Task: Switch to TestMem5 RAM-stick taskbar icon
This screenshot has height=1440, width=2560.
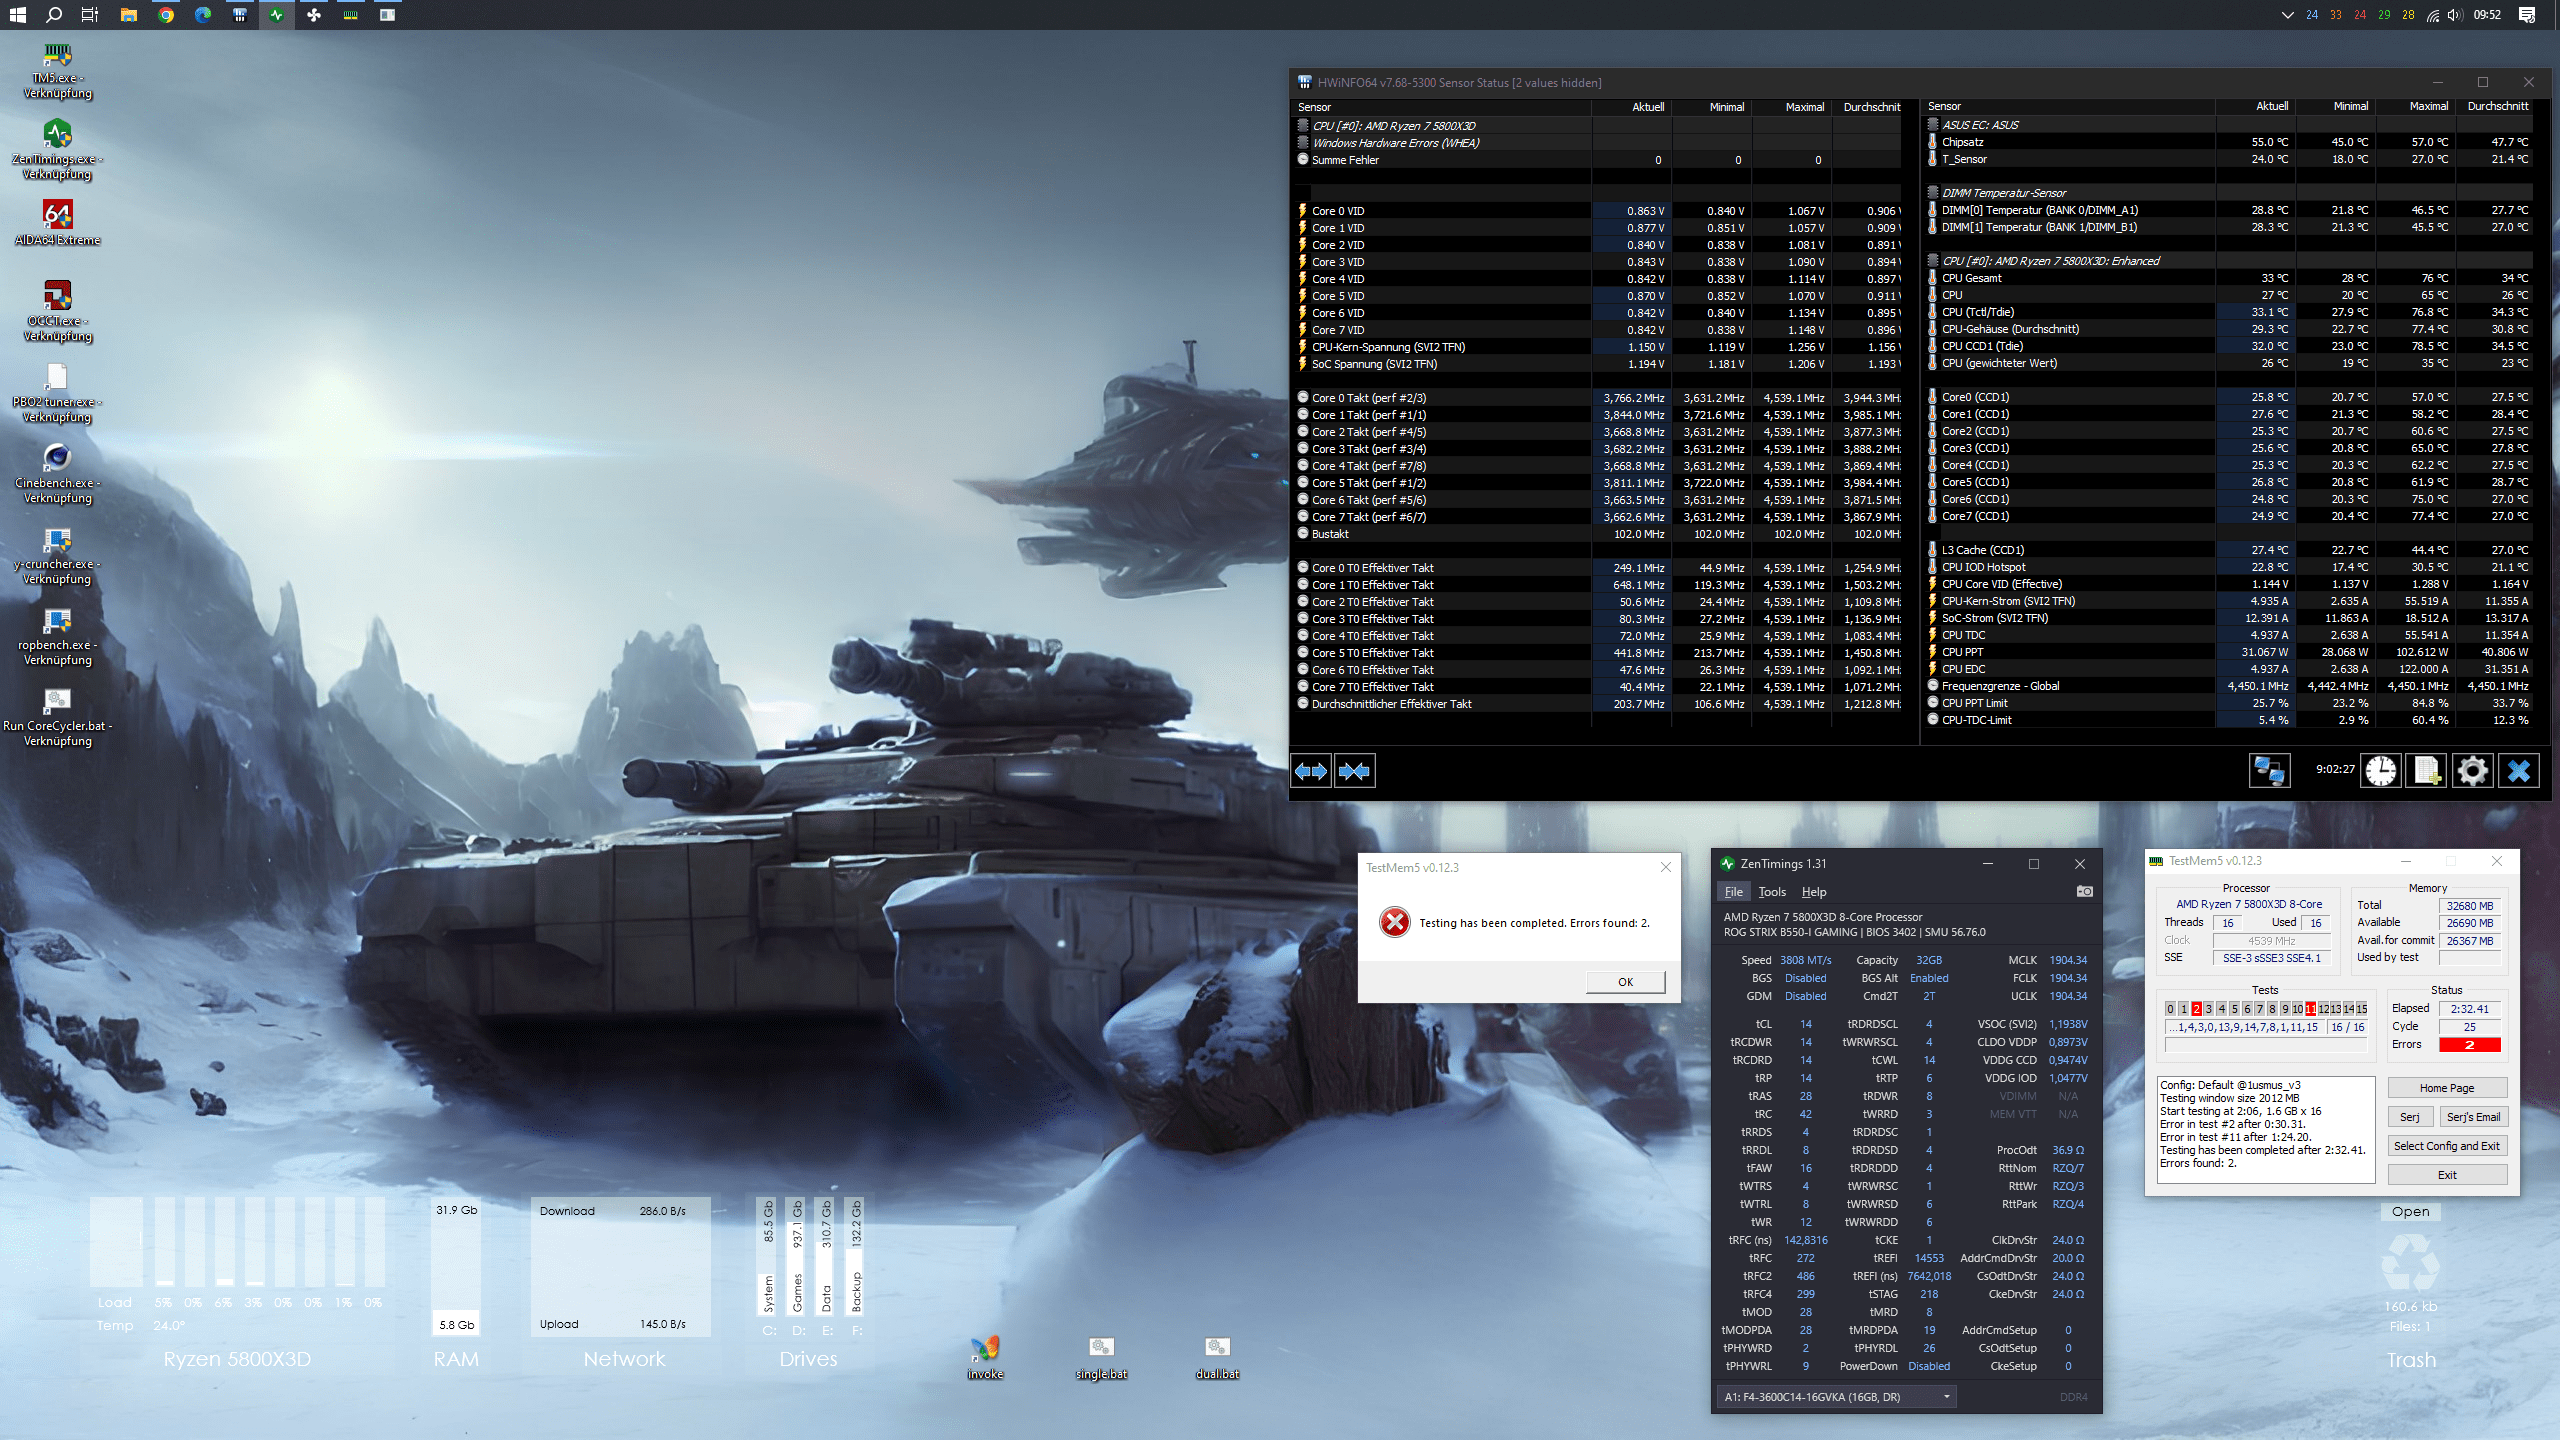Action: pos(351,15)
